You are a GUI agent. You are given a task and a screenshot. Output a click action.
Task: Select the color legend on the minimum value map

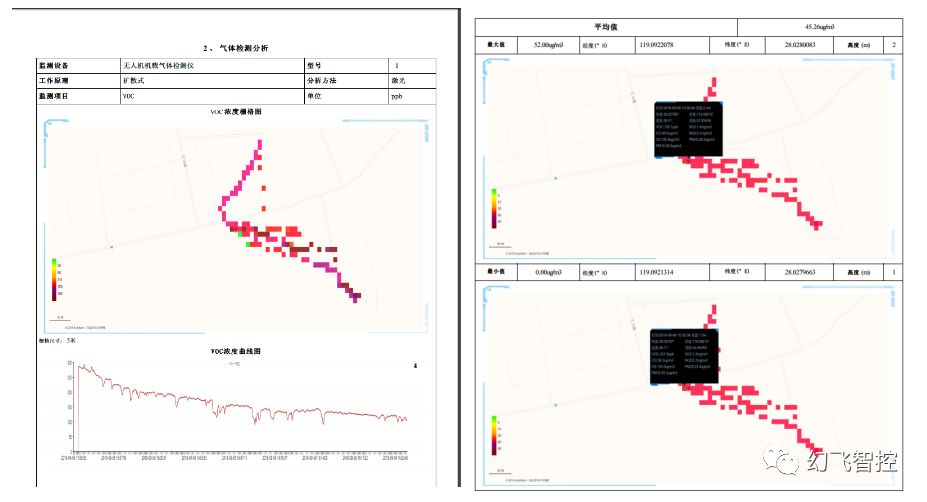point(494,435)
